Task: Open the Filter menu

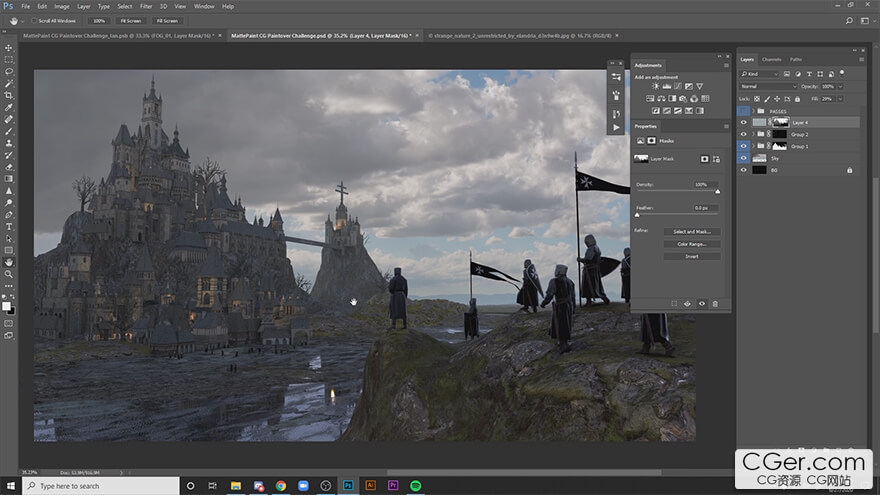Action: point(146,6)
